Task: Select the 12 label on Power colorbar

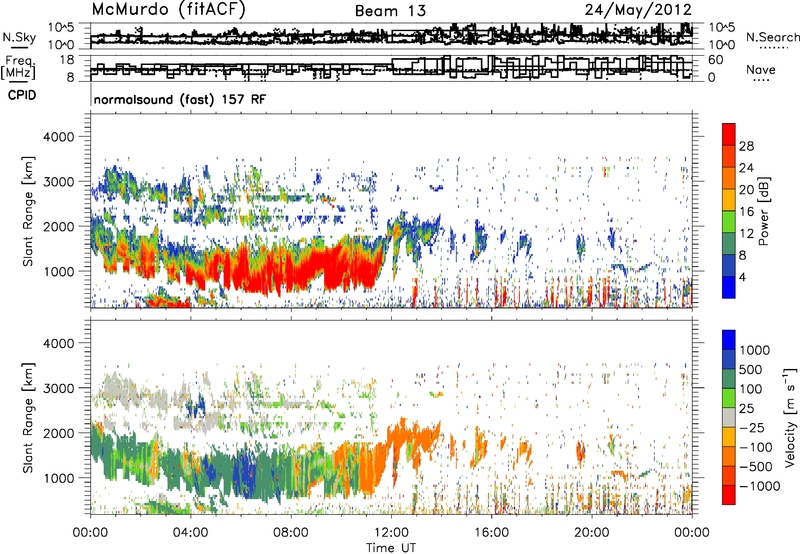Action: point(746,234)
